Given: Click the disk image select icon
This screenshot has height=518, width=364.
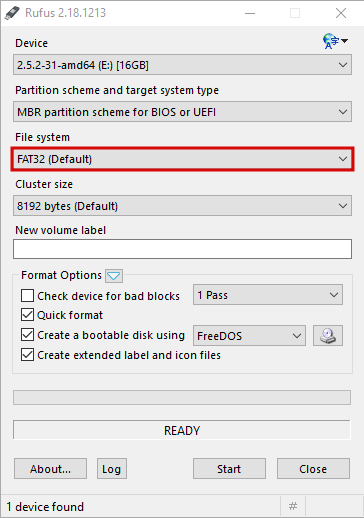Looking at the screenshot, I should pyautogui.click(x=328, y=335).
